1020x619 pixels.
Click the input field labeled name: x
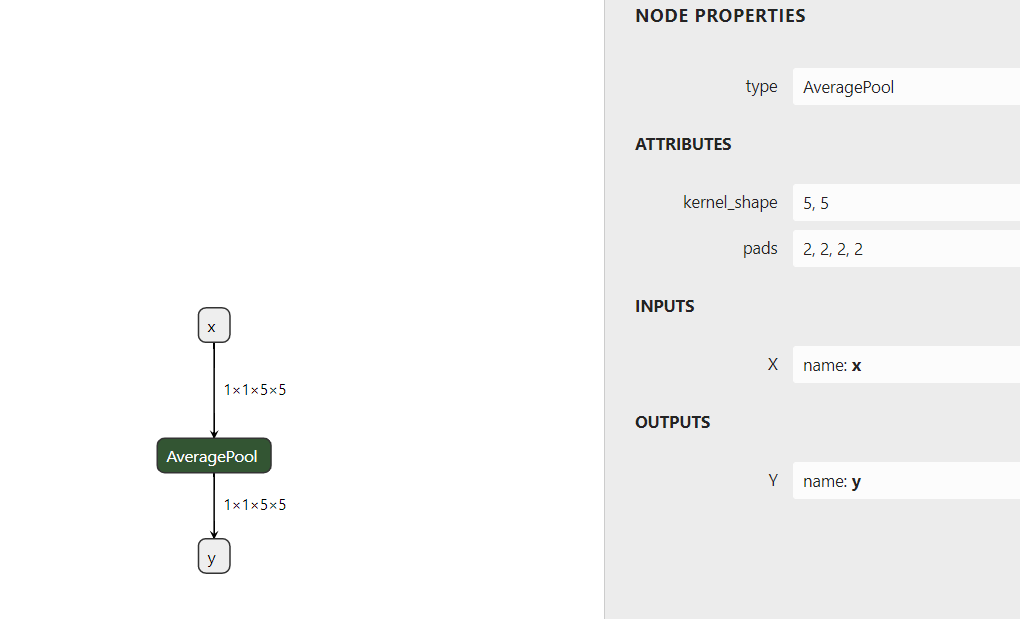pyautogui.click(x=900, y=364)
